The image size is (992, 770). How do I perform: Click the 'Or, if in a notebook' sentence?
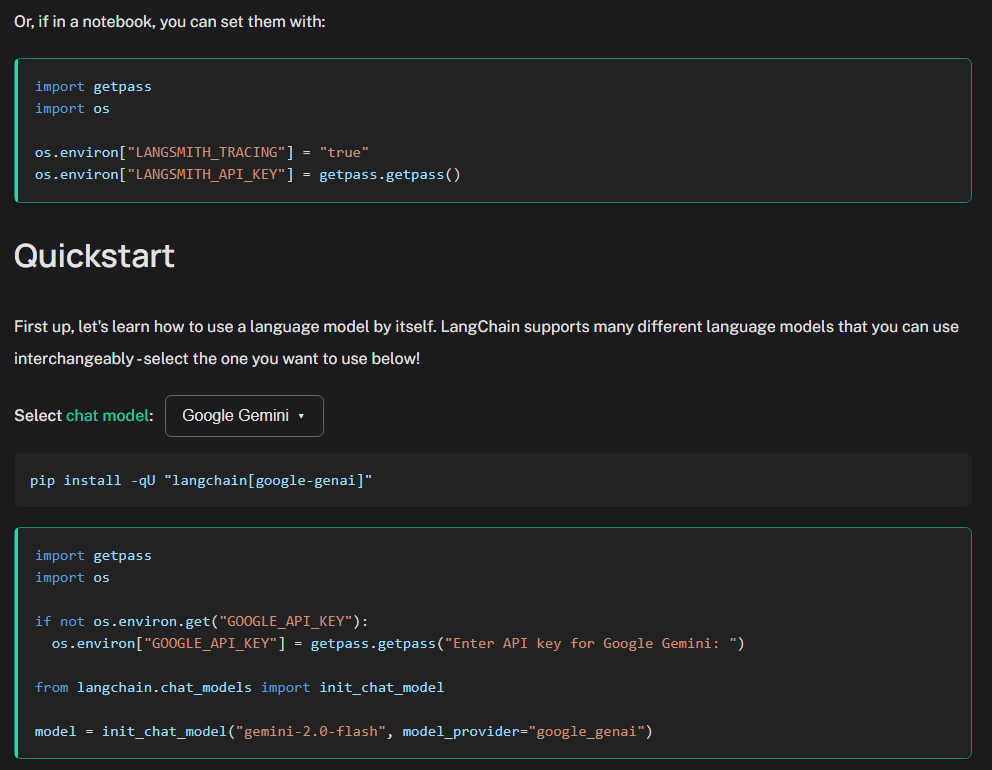pos(170,22)
